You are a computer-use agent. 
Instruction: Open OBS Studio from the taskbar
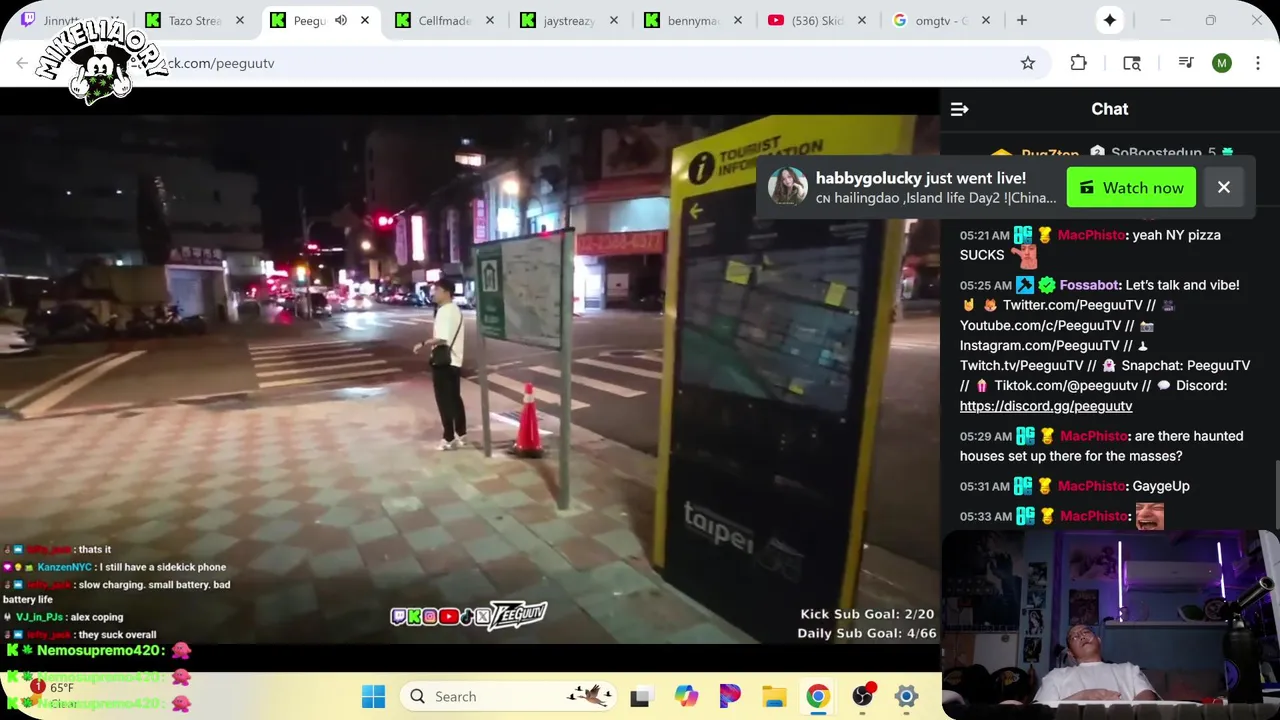(862, 696)
